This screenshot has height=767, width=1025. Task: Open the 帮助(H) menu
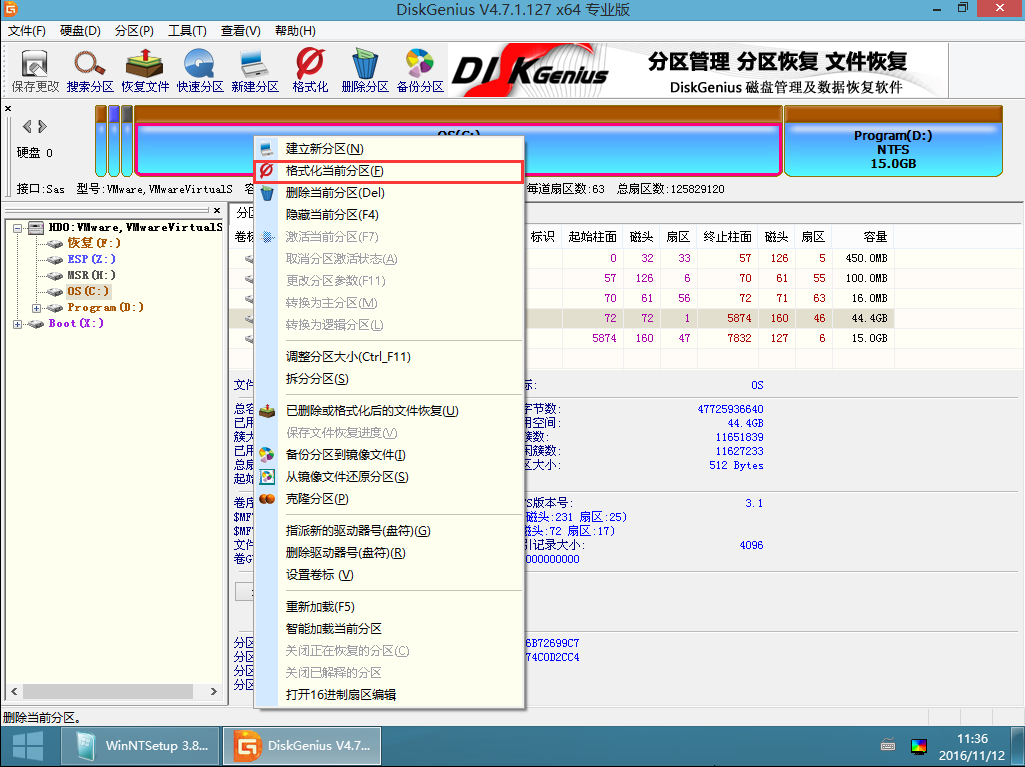click(x=295, y=31)
